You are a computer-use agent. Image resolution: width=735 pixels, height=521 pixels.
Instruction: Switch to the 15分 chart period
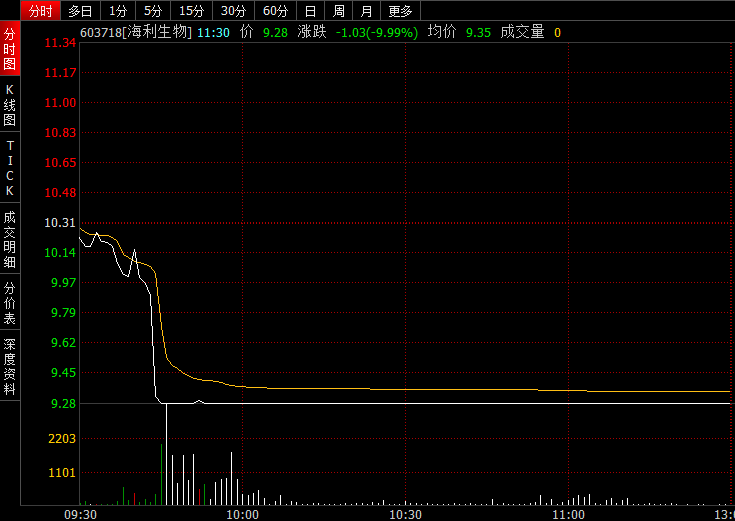(x=190, y=11)
